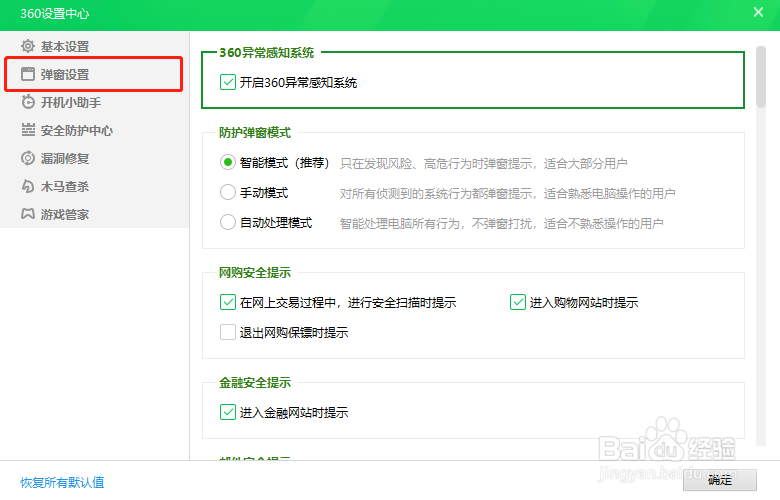Click the 确定 button

pyautogui.click(x=720, y=480)
